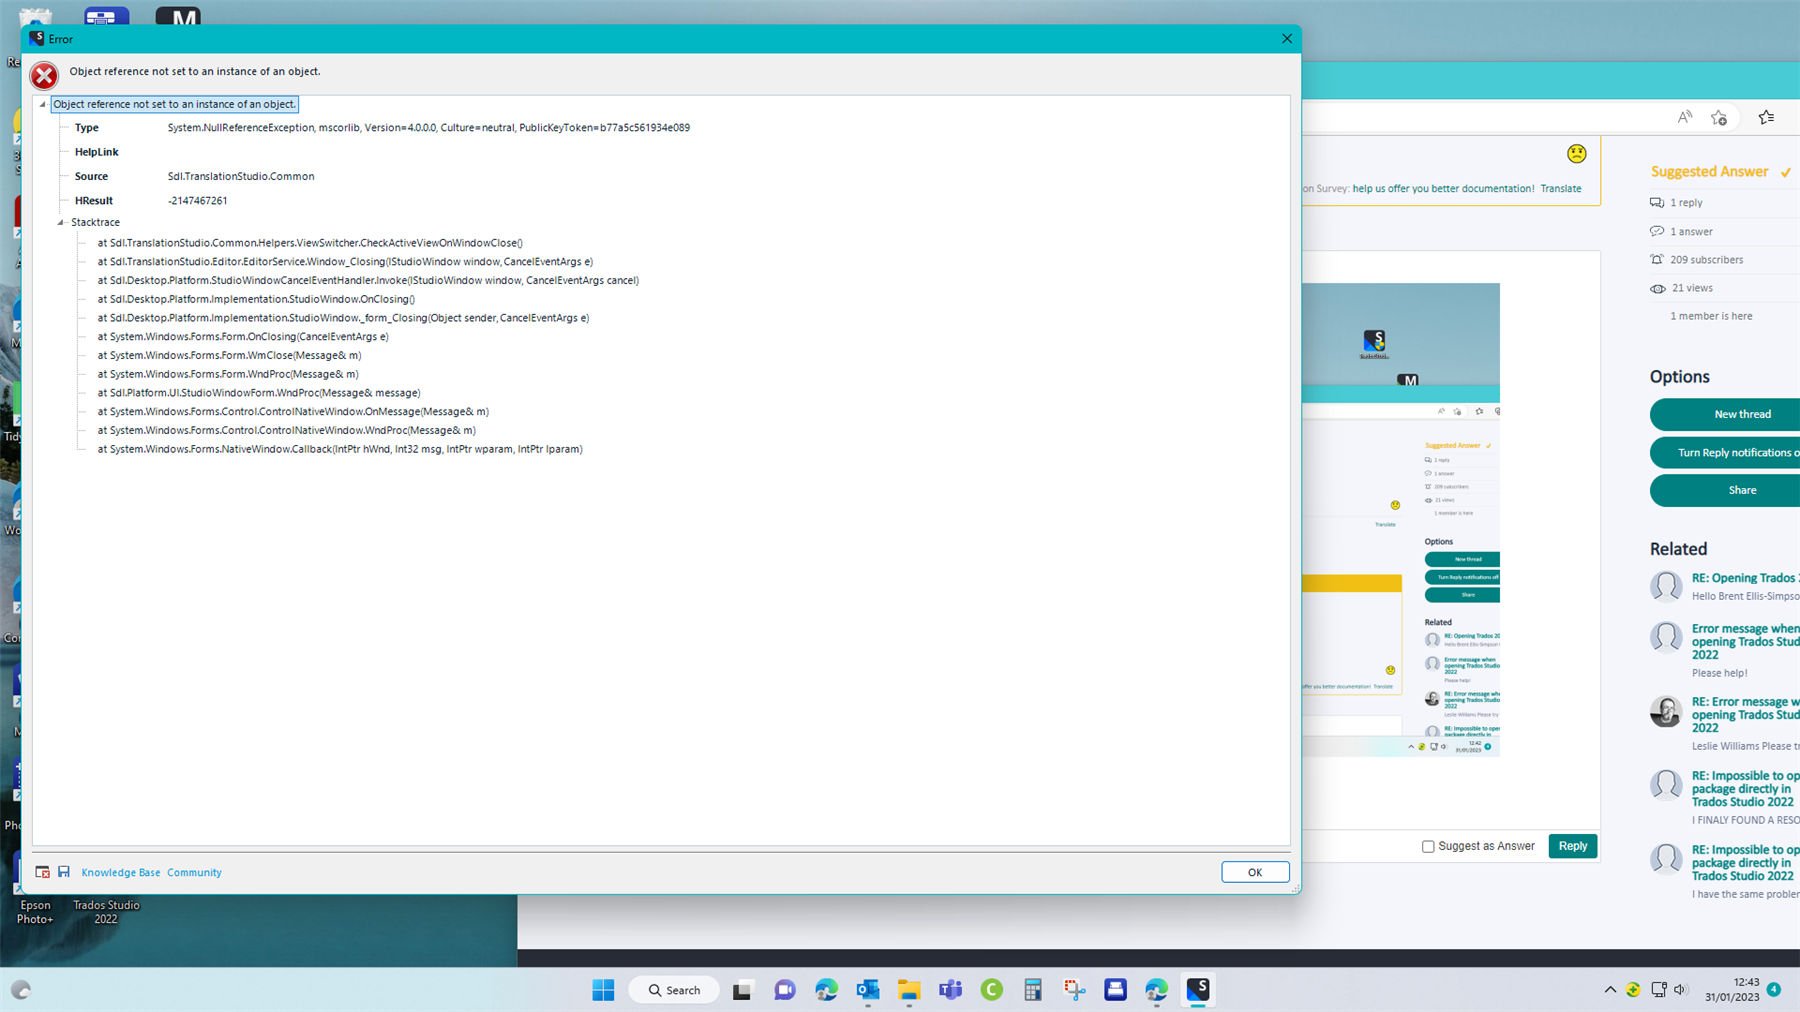Select the StudioWindowCancelEventHandler.Invoke stack line
This screenshot has height=1012, width=1800.
click(368, 281)
